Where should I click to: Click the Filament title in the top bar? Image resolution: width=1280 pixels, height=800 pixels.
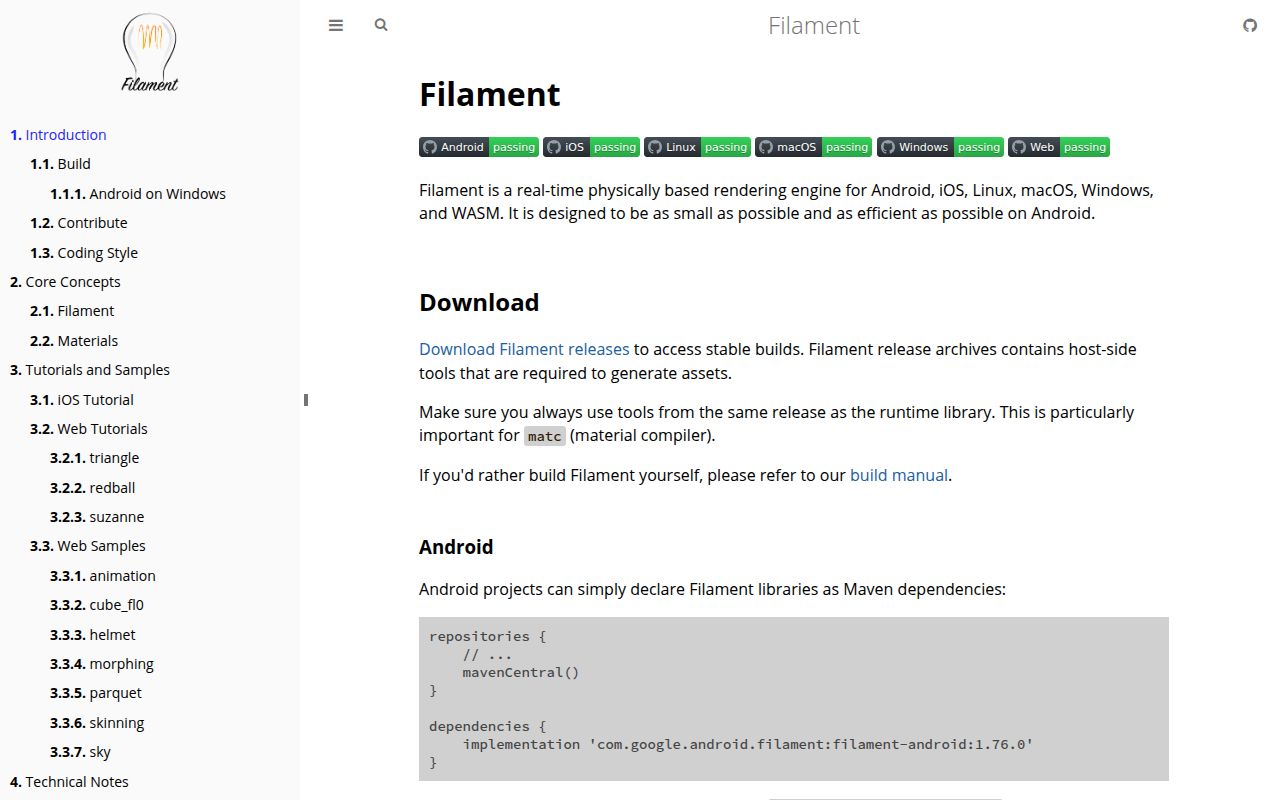(x=814, y=26)
